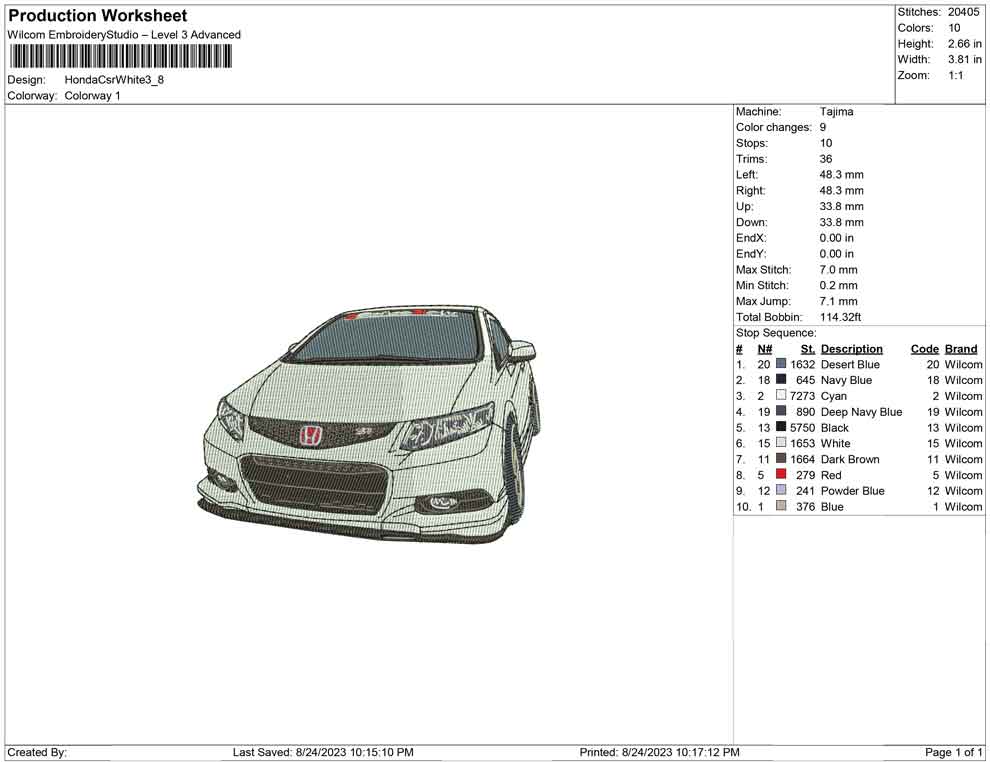Click the Red color swatch

pos(781,474)
